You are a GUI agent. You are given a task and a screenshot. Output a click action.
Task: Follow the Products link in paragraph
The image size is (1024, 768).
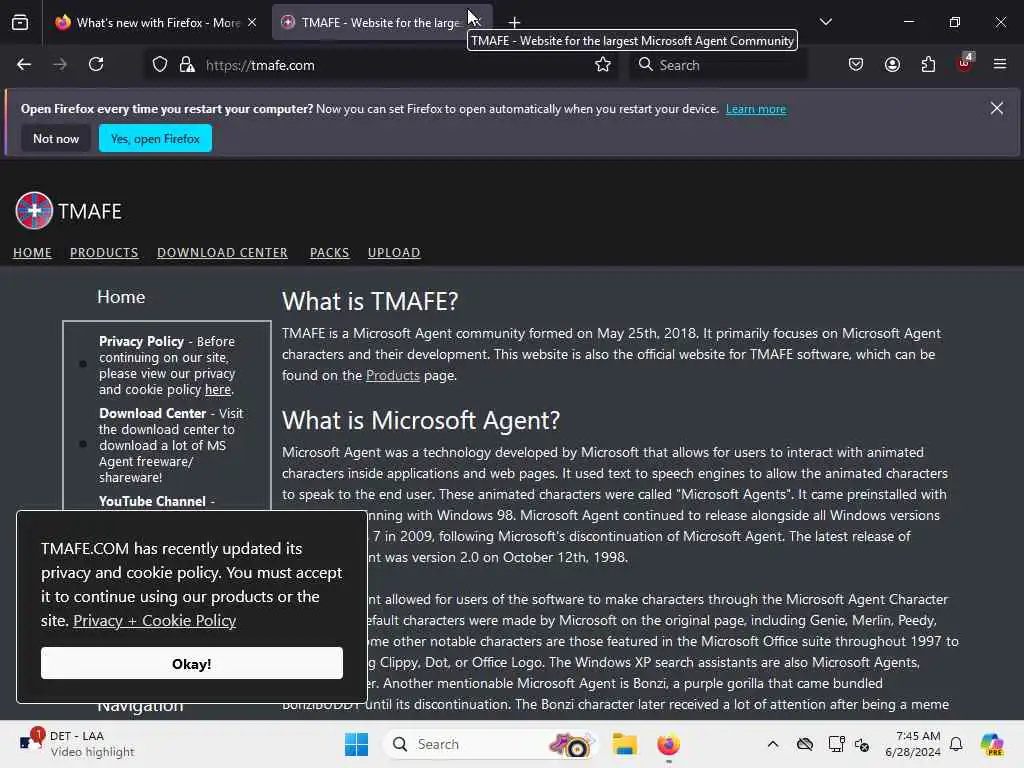point(392,376)
